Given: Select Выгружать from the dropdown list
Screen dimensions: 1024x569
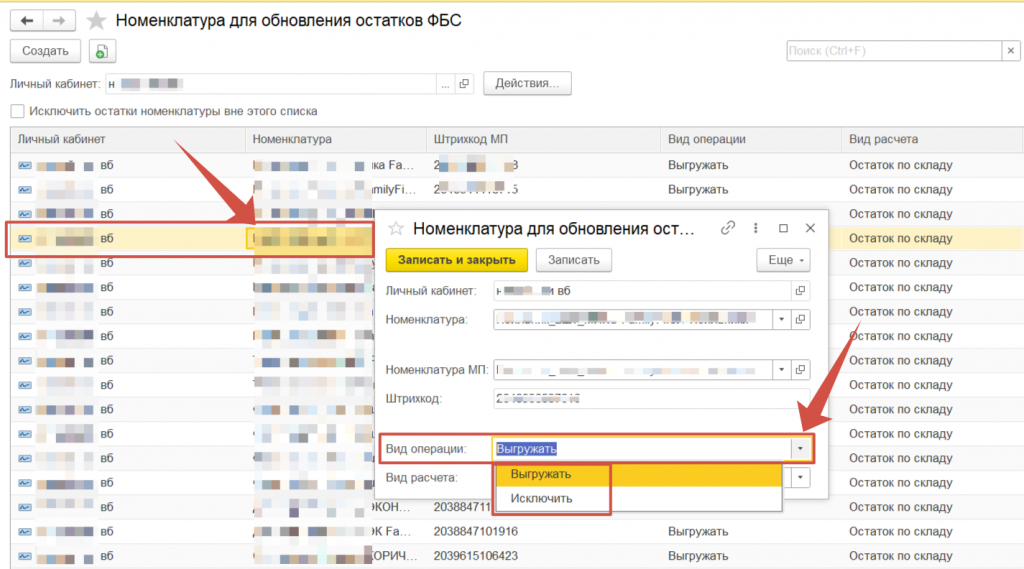Looking at the screenshot, I should (540, 474).
